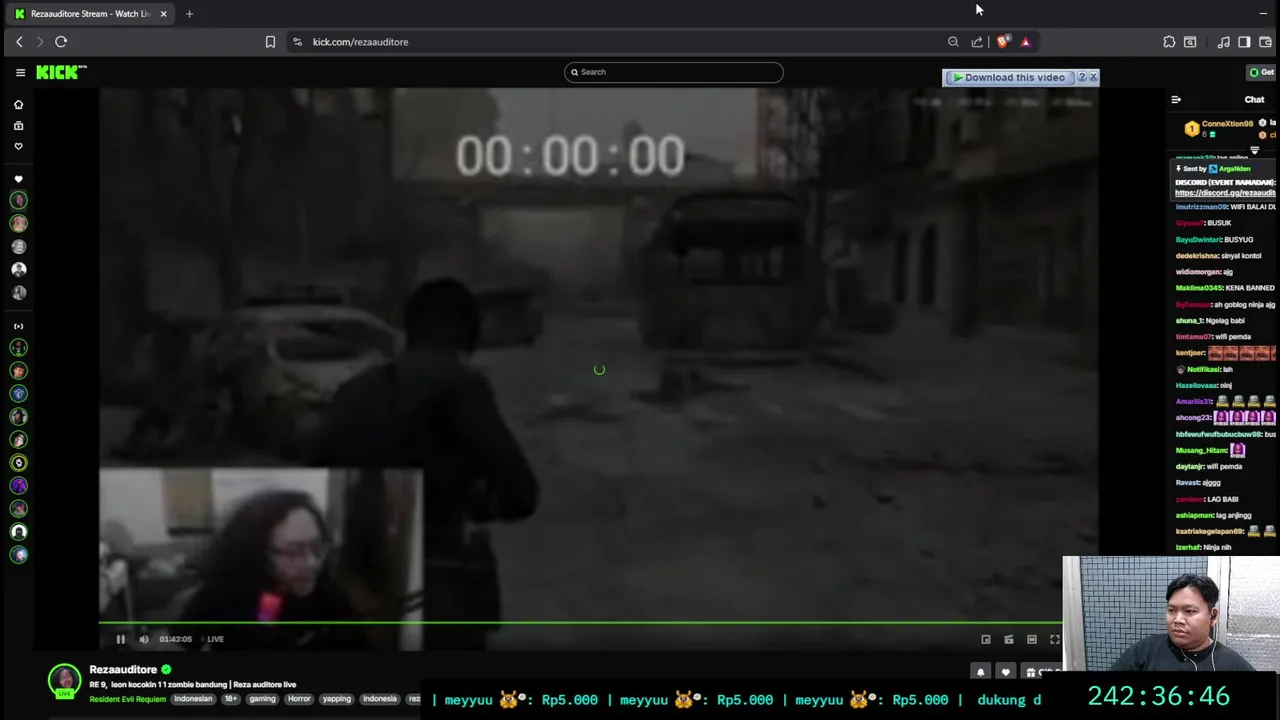Image resolution: width=1280 pixels, height=720 pixels.
Task: Click ConneXtion98 in the chat leaderboard
Action: 1227,124
